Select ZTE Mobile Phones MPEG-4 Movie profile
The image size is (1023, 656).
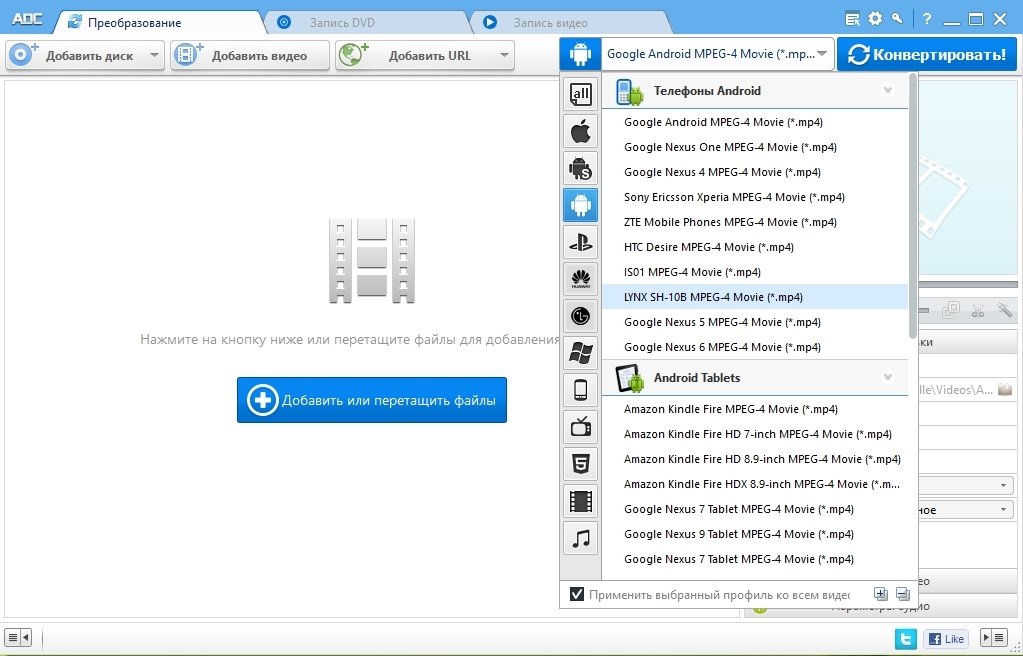(x=755, y=222)
